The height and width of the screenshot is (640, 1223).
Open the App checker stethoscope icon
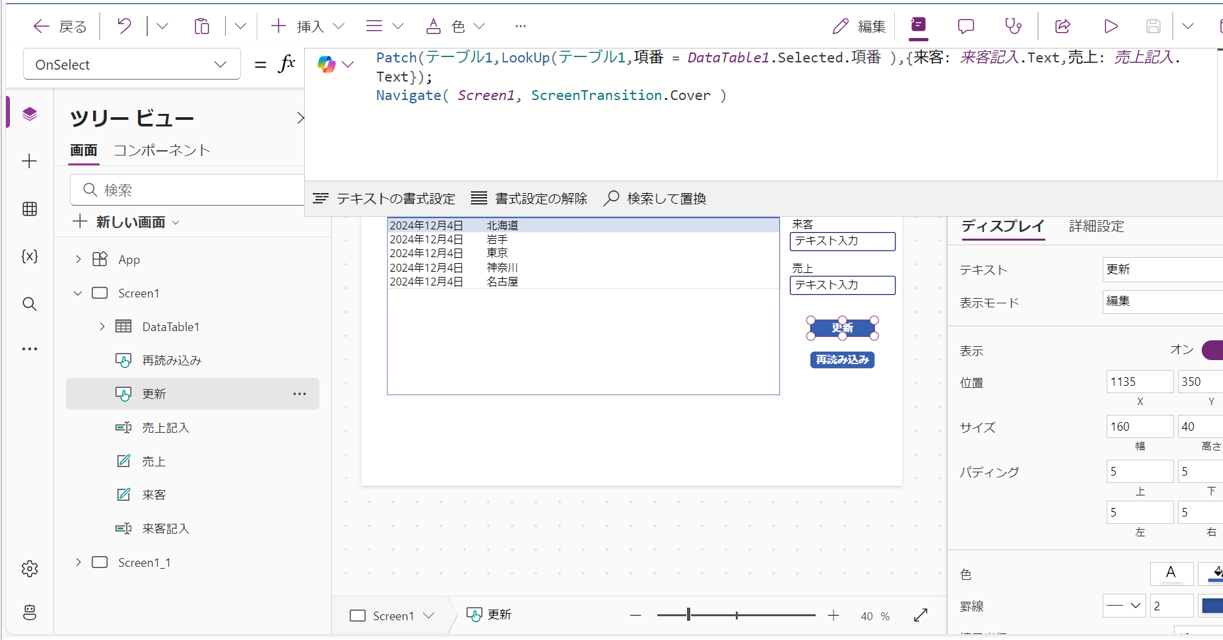tap(1013, 26)
